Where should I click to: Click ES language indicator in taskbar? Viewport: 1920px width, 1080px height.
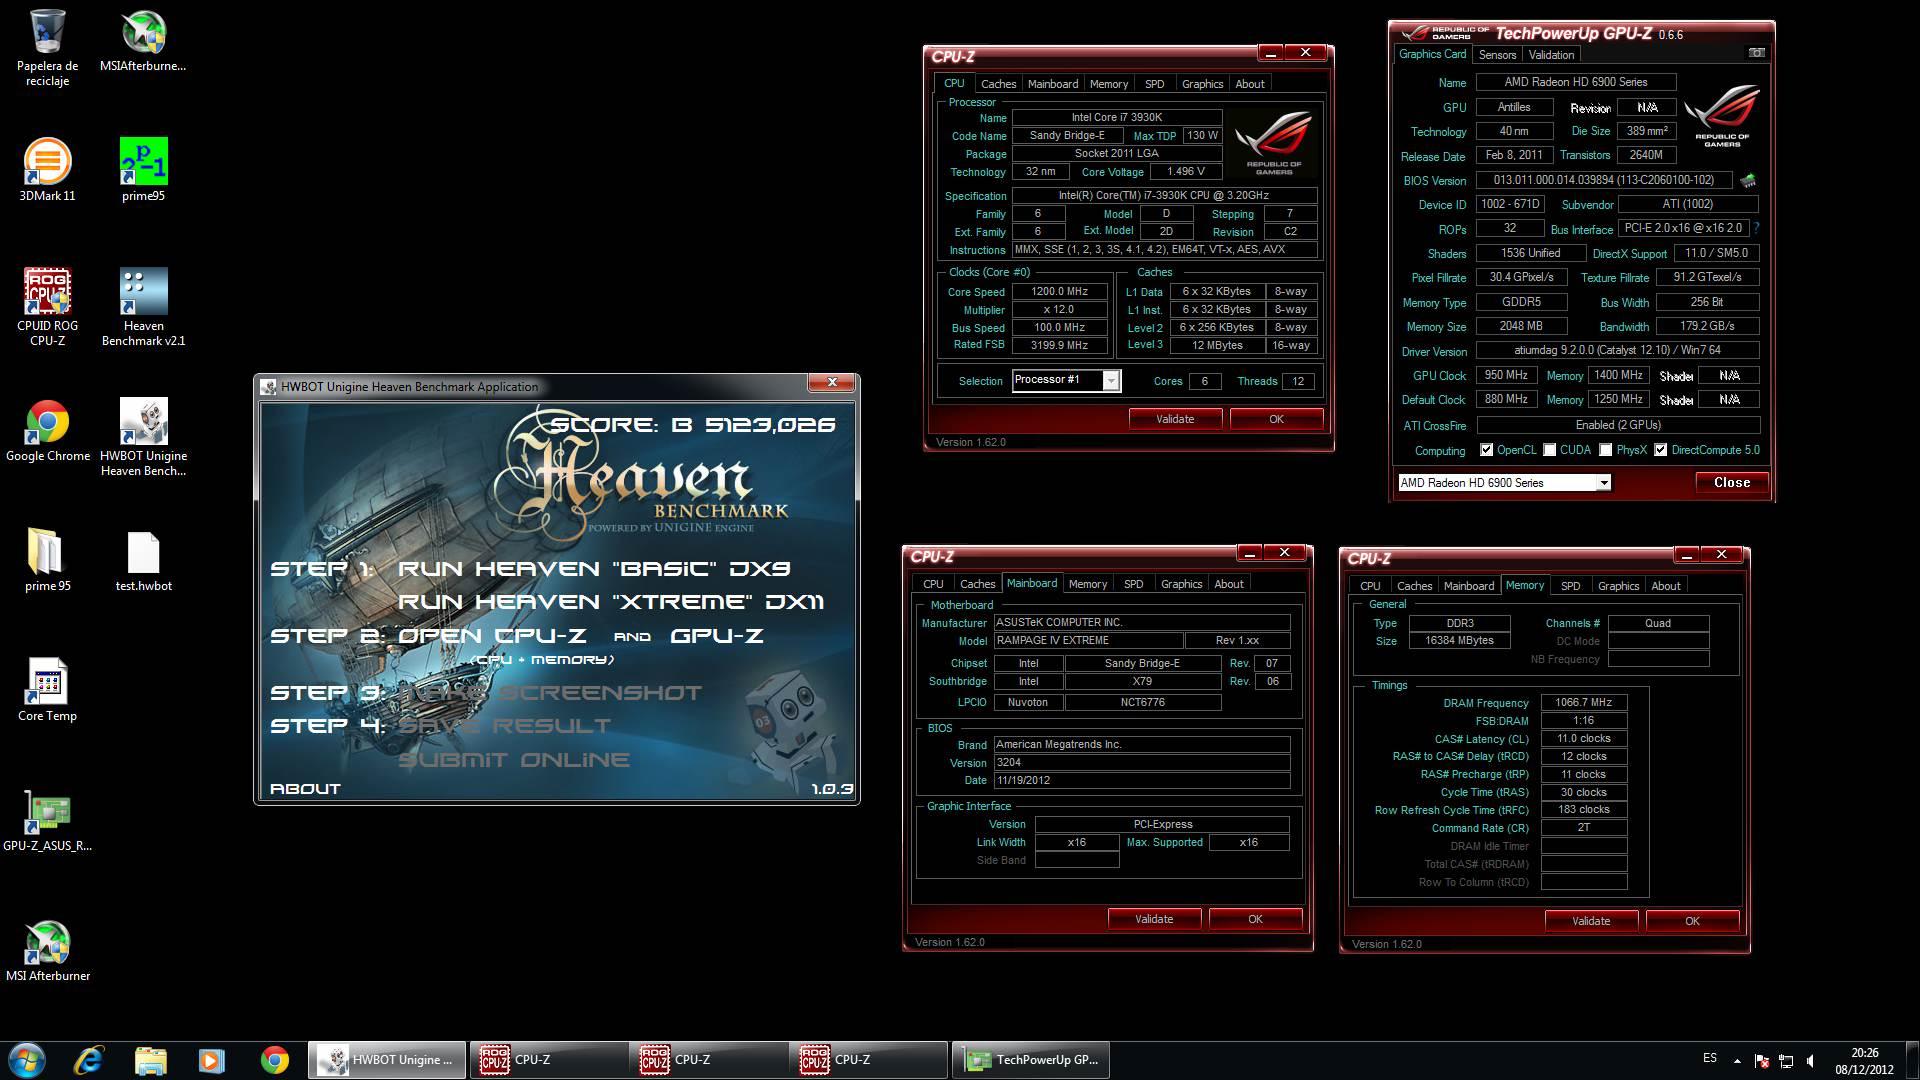[x=1710, y=1058]
